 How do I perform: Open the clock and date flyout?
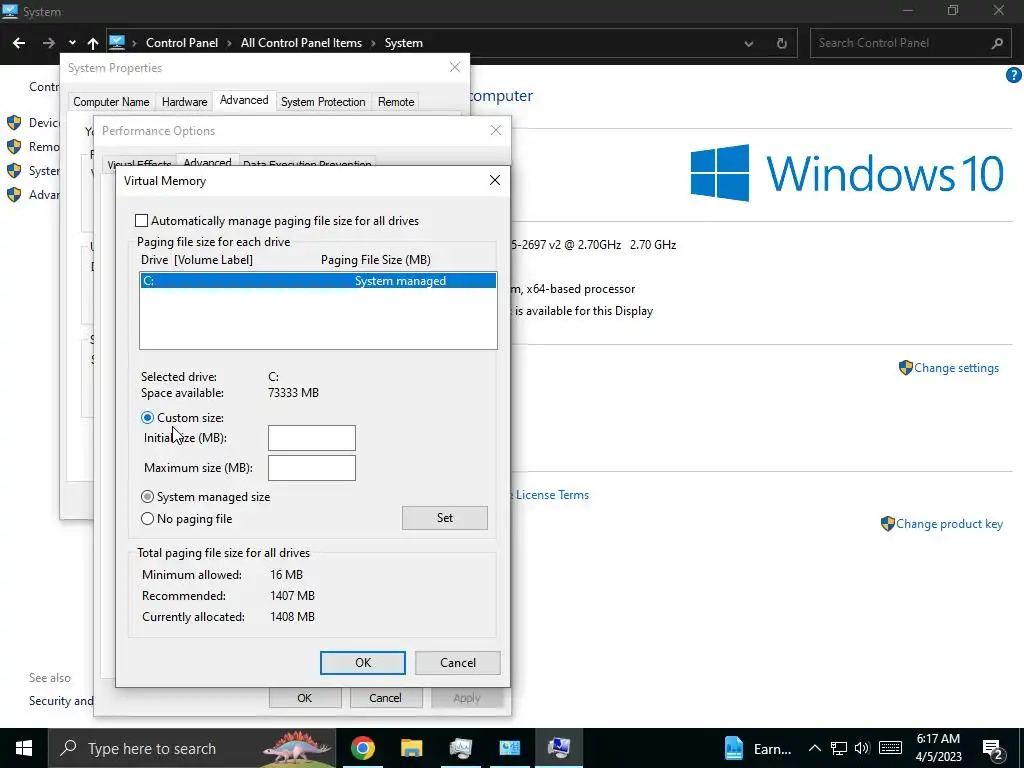pyautogui.click(x=938, y=748)
